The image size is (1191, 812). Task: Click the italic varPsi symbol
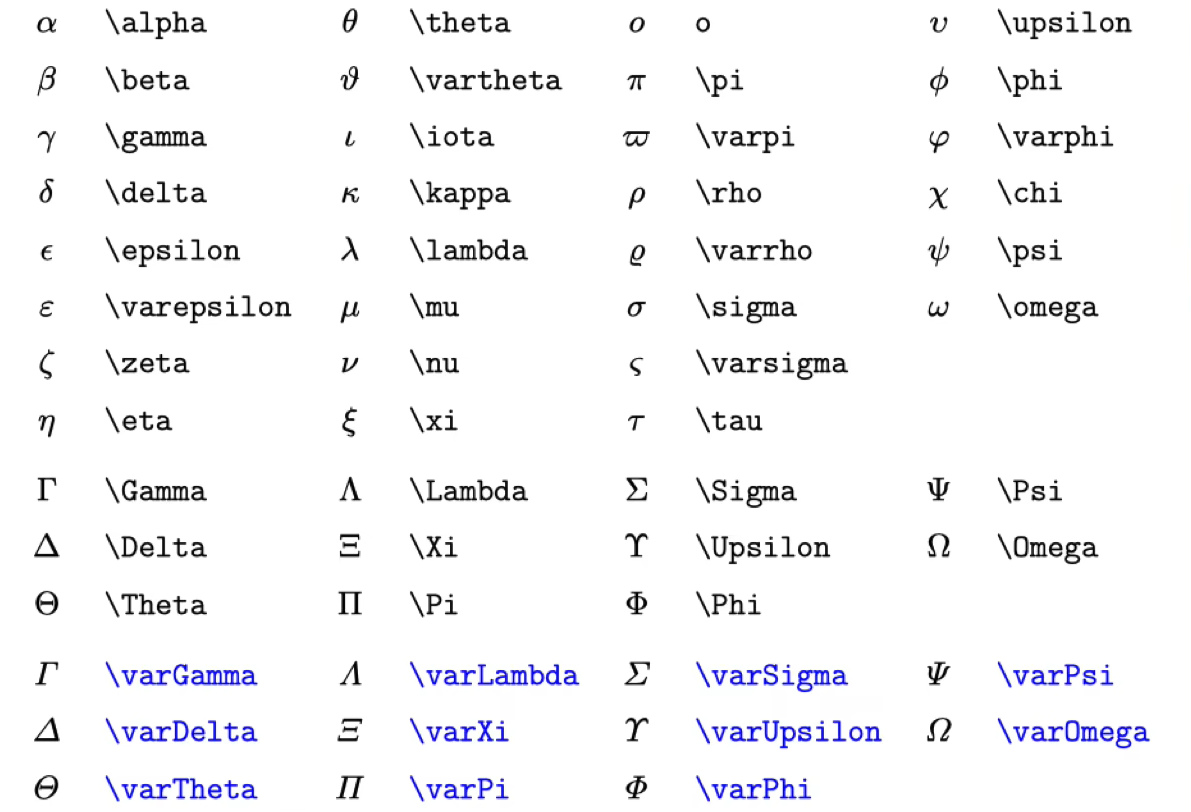(x=939, y=674)
